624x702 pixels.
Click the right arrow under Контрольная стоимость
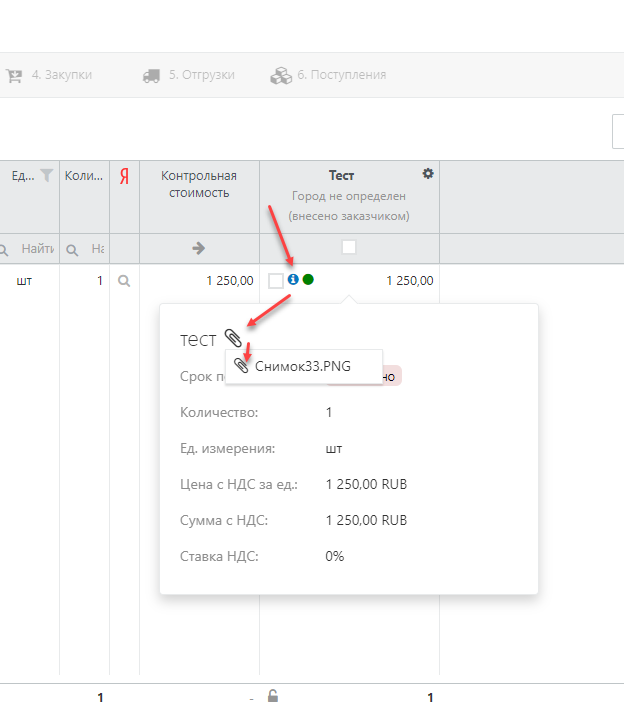point(198,248)
